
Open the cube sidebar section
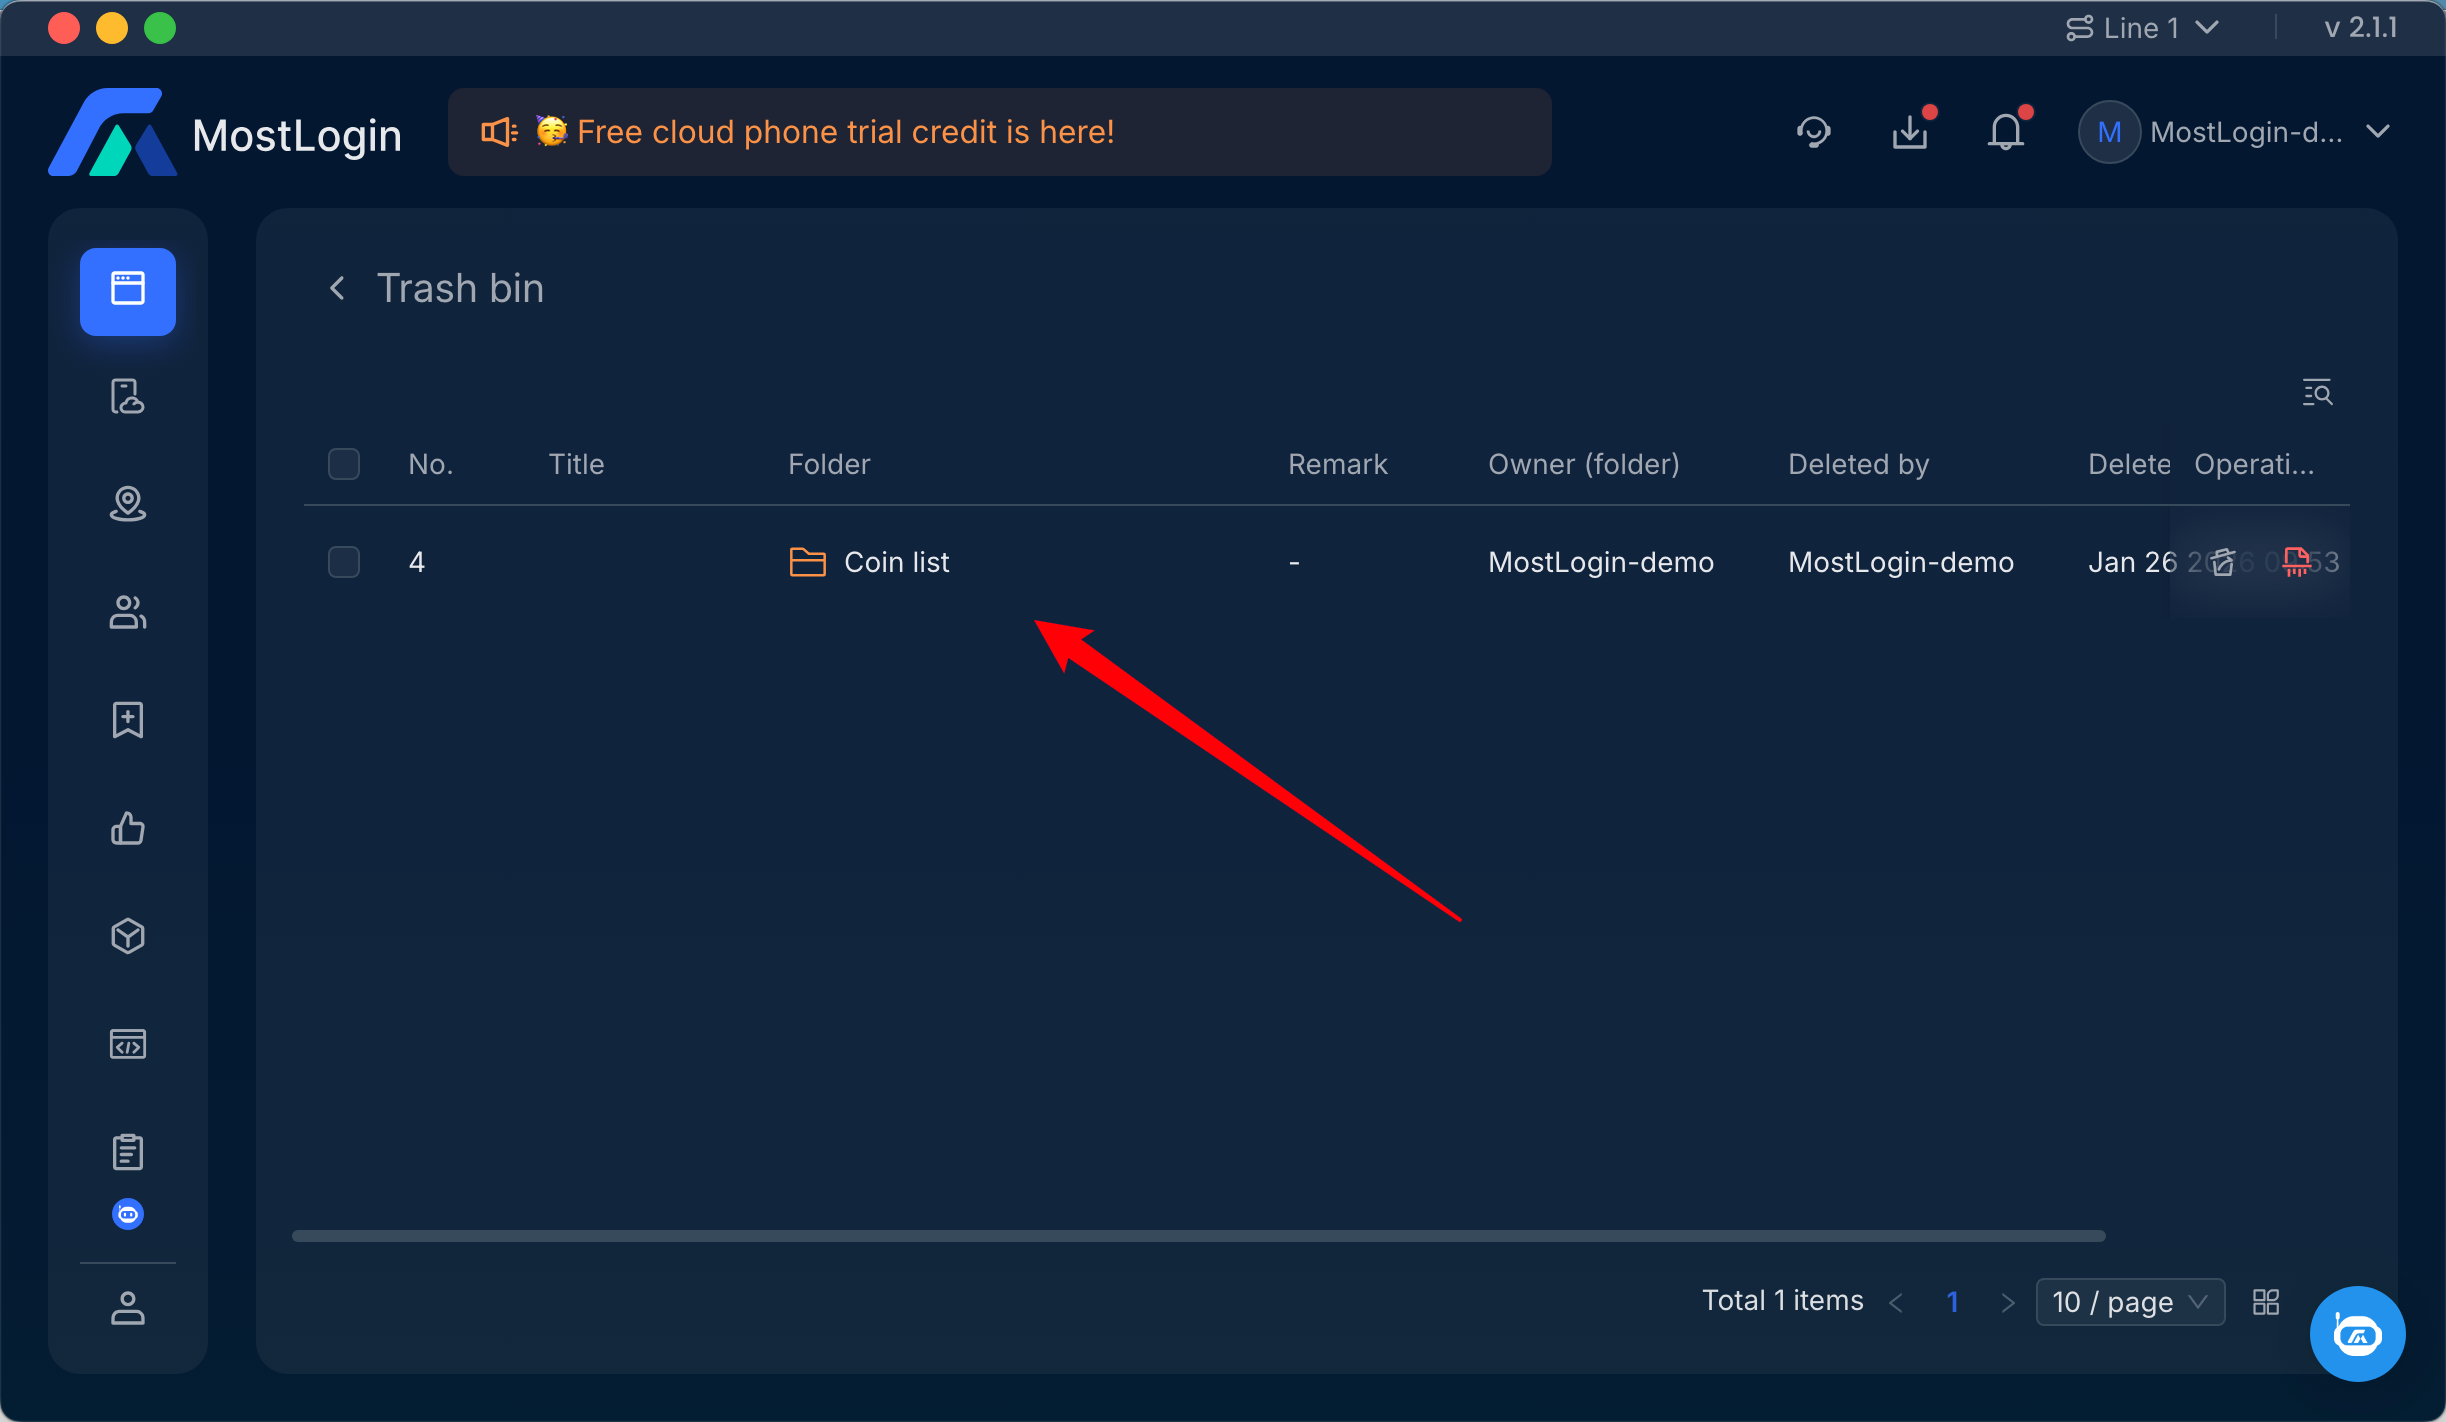(128, 936)
